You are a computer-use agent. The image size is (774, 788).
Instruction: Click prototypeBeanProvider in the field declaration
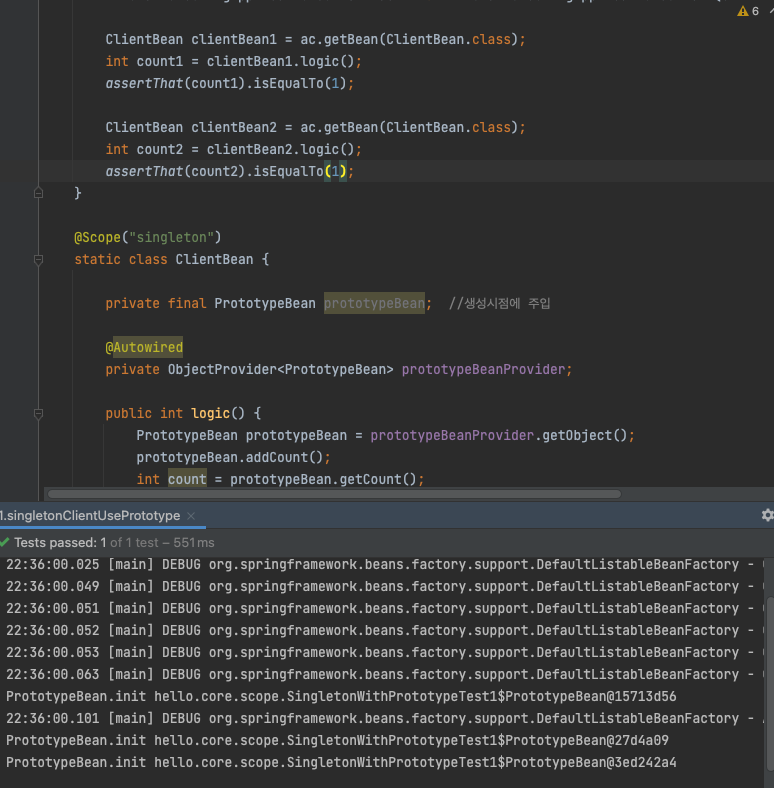(483, 369)
